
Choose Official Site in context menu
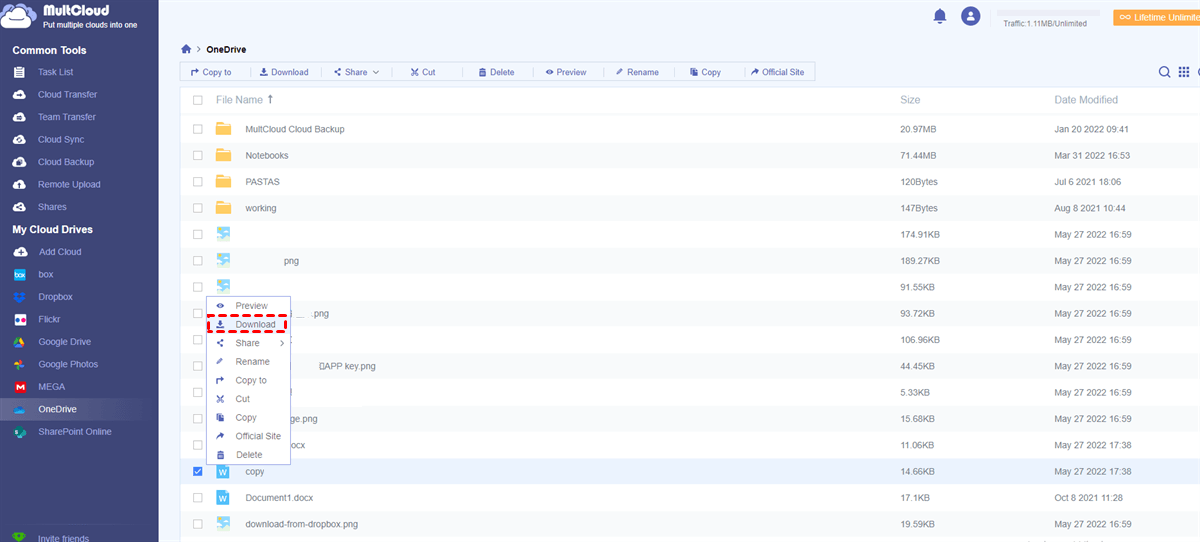[249, 436]
